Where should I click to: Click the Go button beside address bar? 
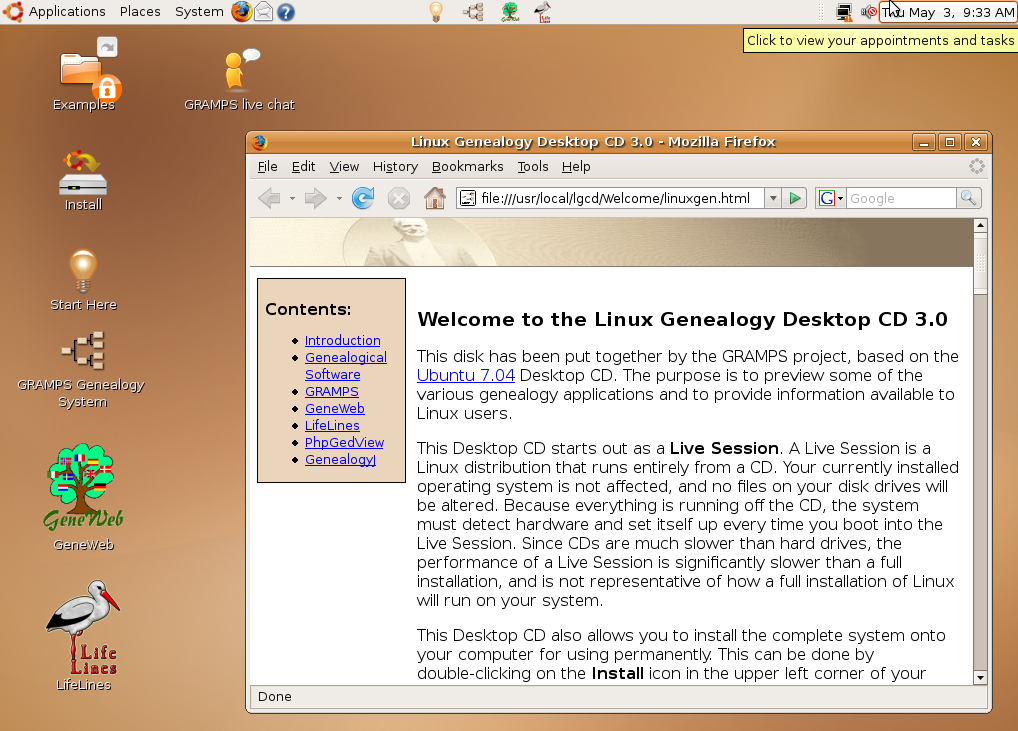click(x=795, y=198)
